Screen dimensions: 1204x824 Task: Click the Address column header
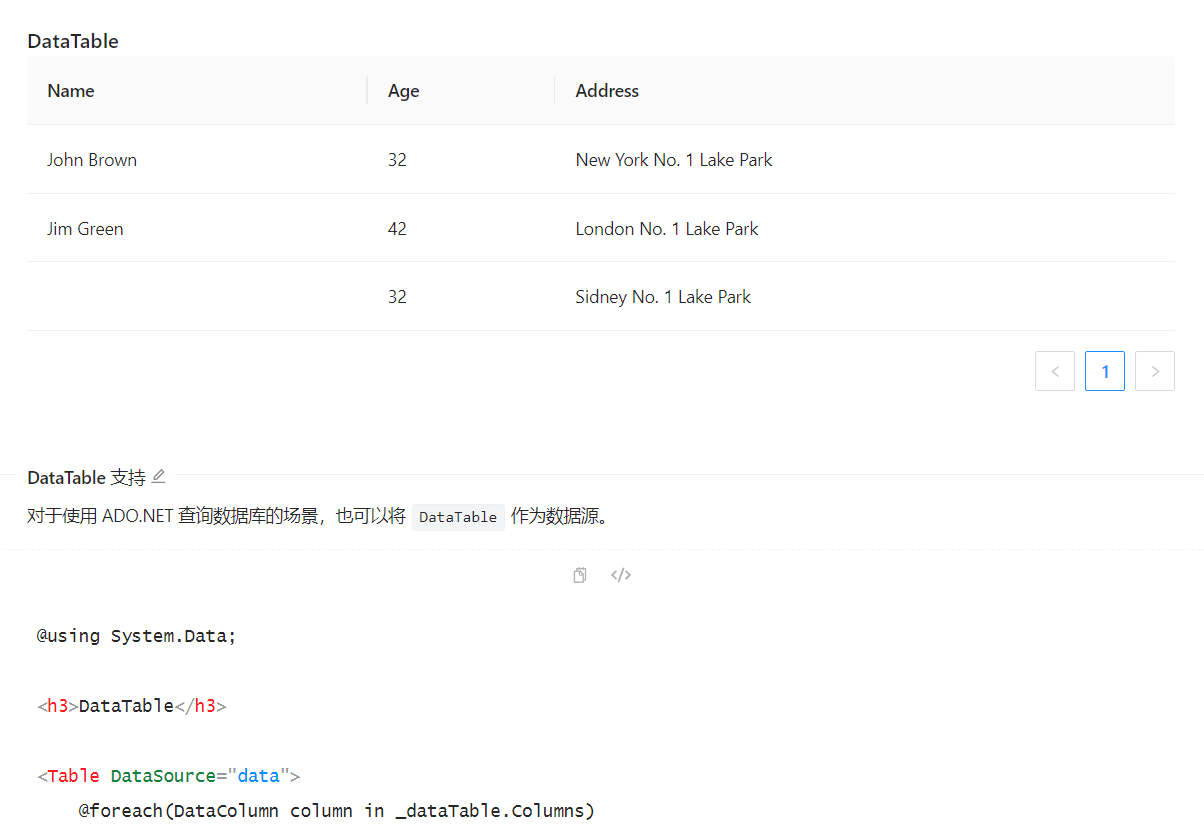[865, 91]
